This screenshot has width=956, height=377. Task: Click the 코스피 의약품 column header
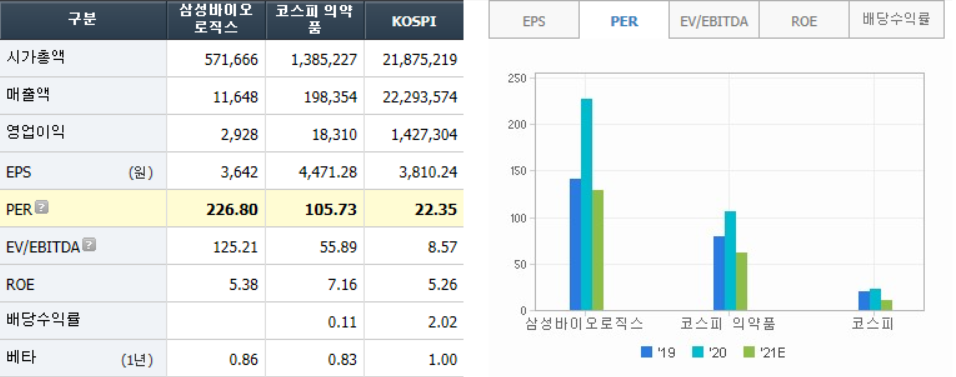pos(315,20)
